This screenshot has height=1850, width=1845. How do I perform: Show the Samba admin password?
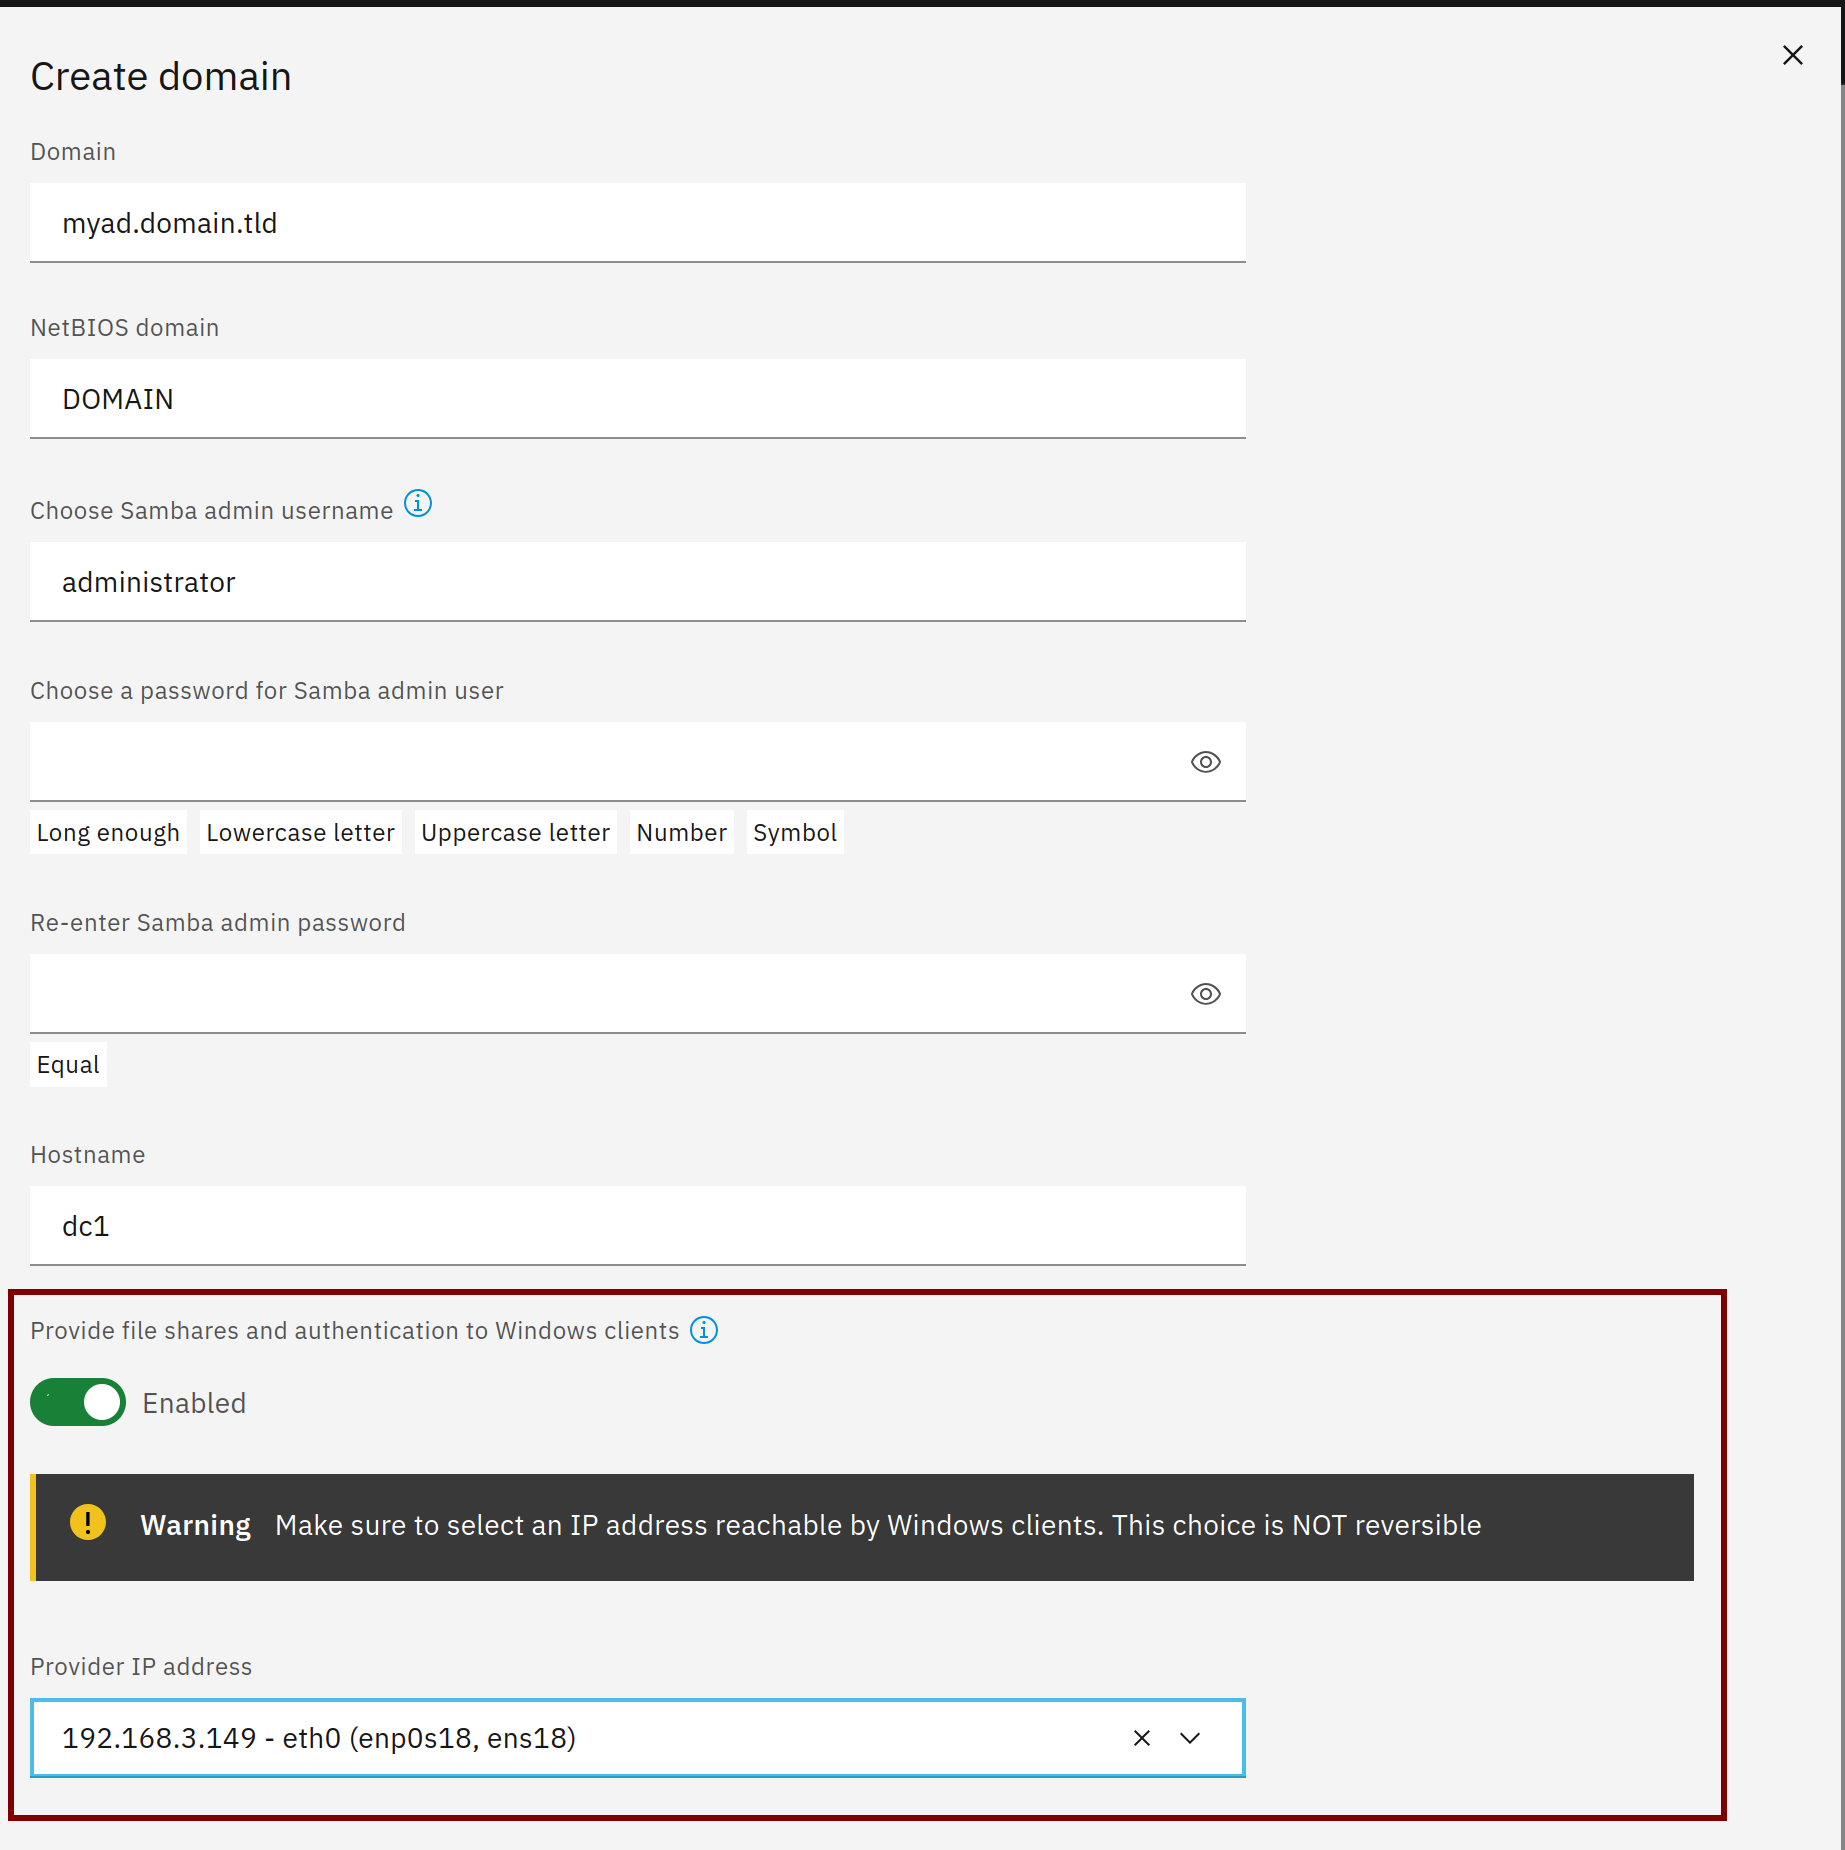pyautogui.click(x=1205, y=762)
